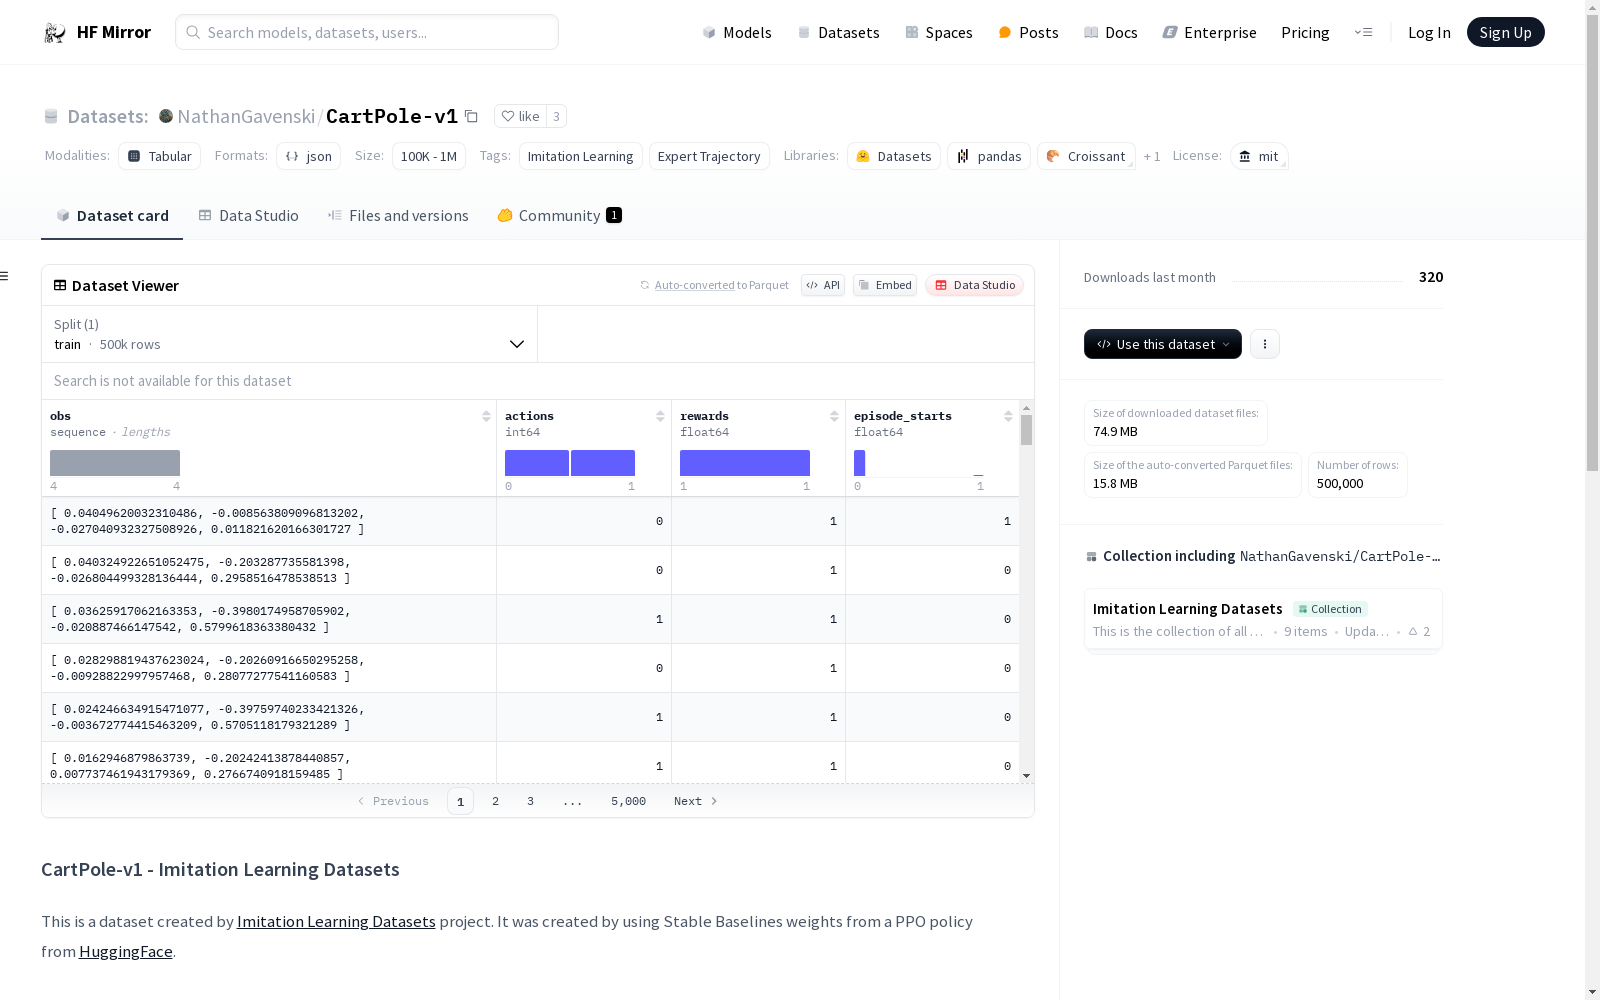Click the CartPole-v1 dataset title
The image size is (1600, 1000).
(x=392, y=117)
